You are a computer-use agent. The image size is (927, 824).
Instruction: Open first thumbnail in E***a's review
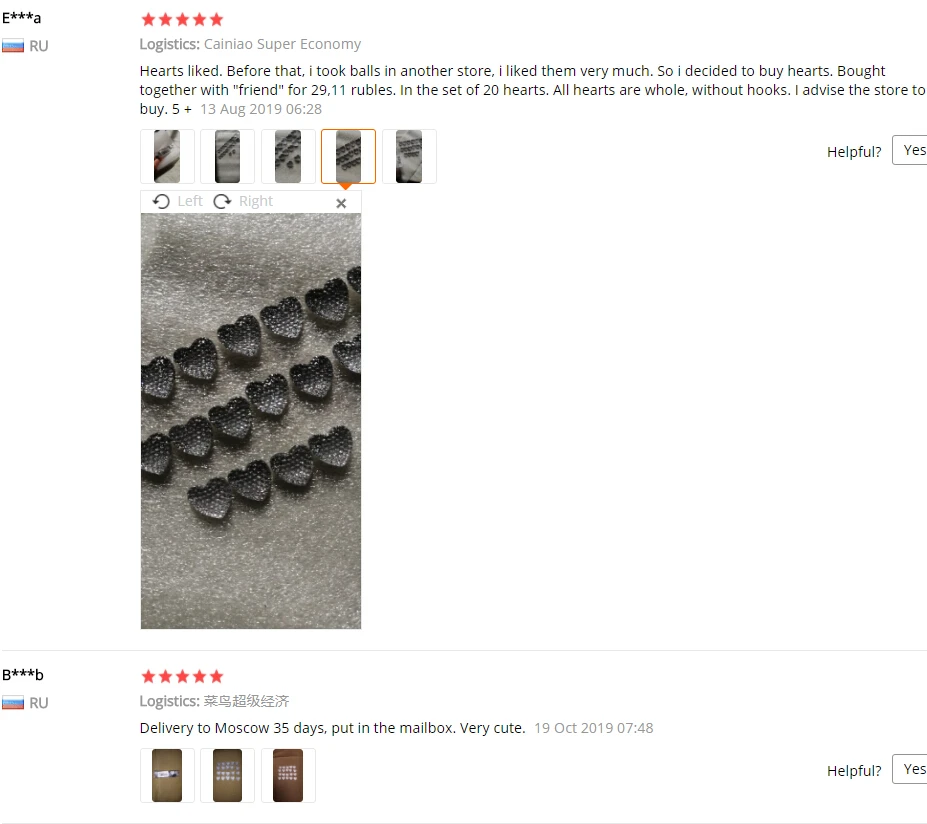point(167,157)
